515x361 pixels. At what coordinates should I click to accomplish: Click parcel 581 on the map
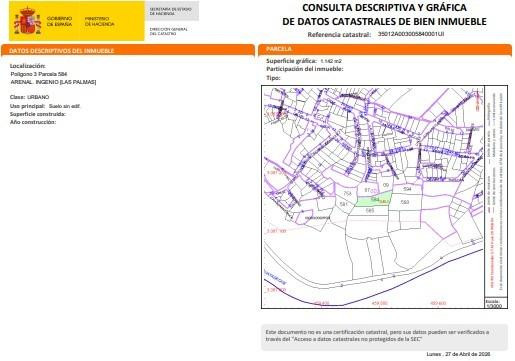click(x=343, y=204)
